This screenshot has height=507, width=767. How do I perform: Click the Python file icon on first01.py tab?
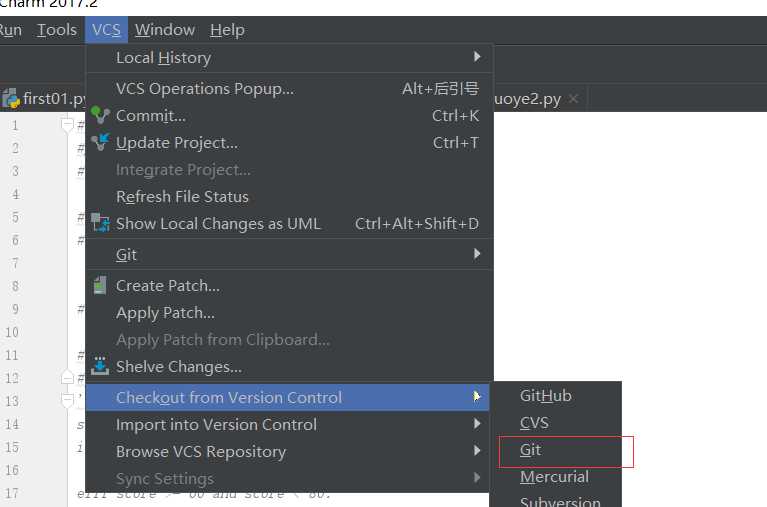coord(11,99)
